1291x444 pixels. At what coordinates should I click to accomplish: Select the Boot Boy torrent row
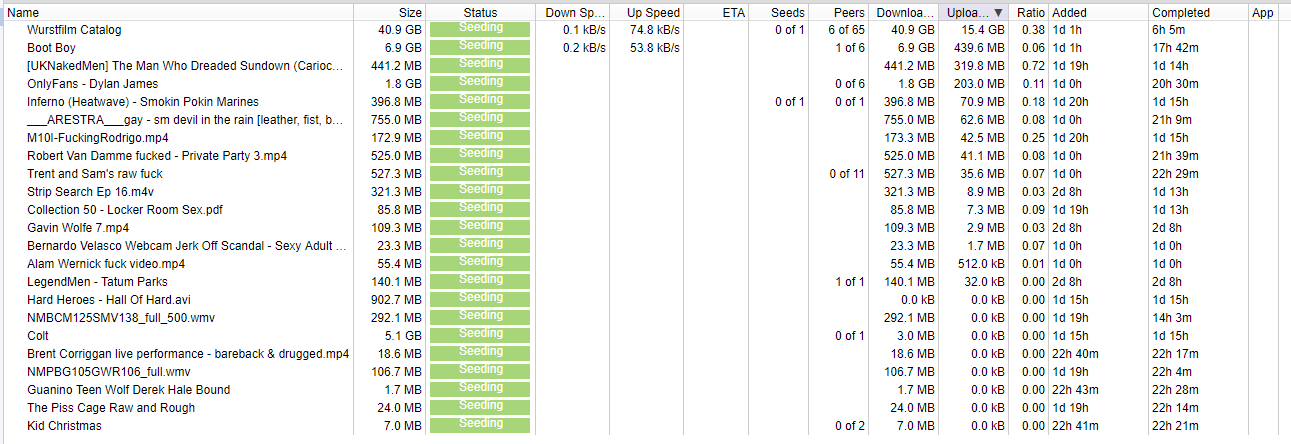point(51,48)
